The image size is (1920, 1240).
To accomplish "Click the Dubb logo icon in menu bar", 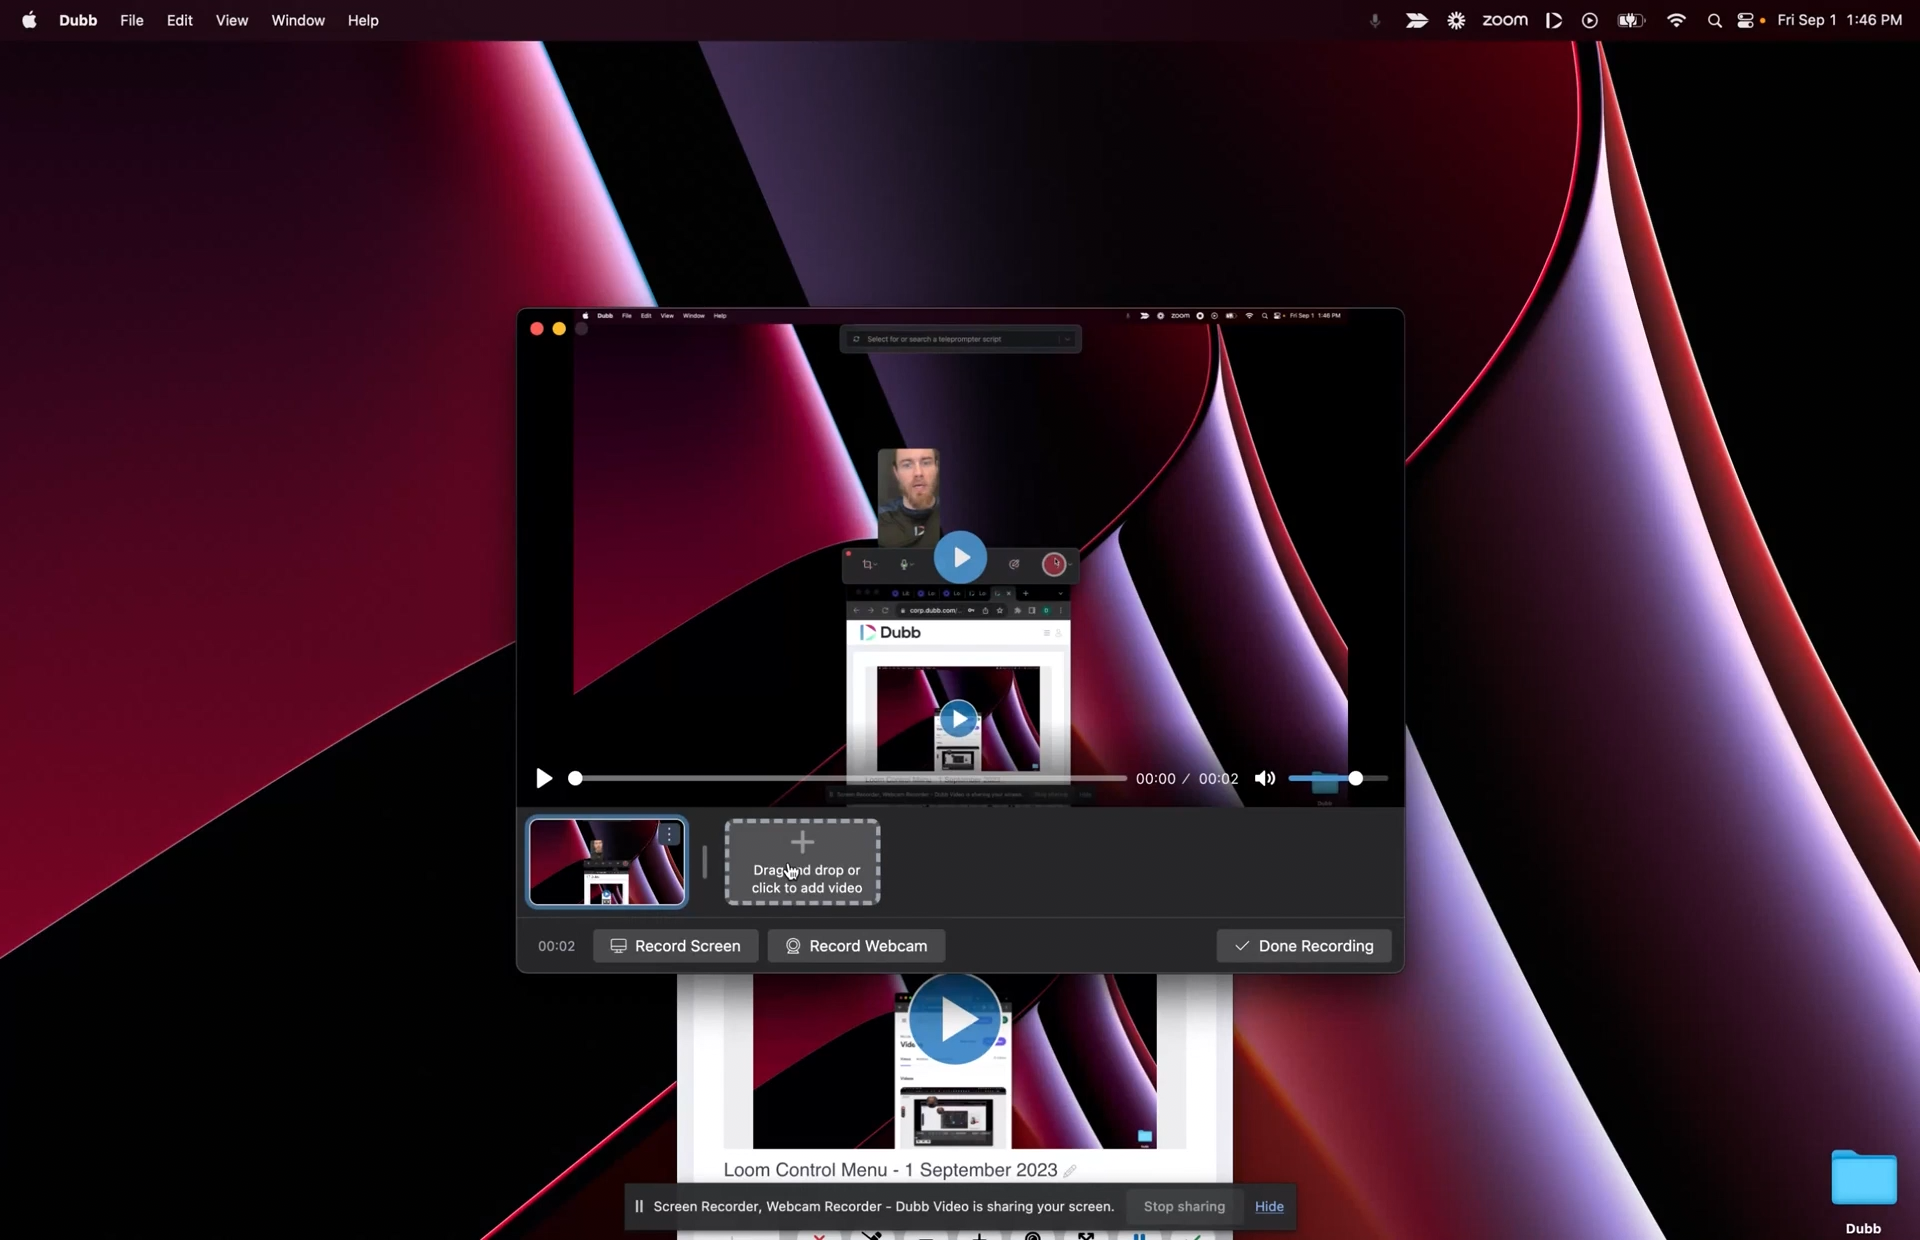I will point(1553,20).
